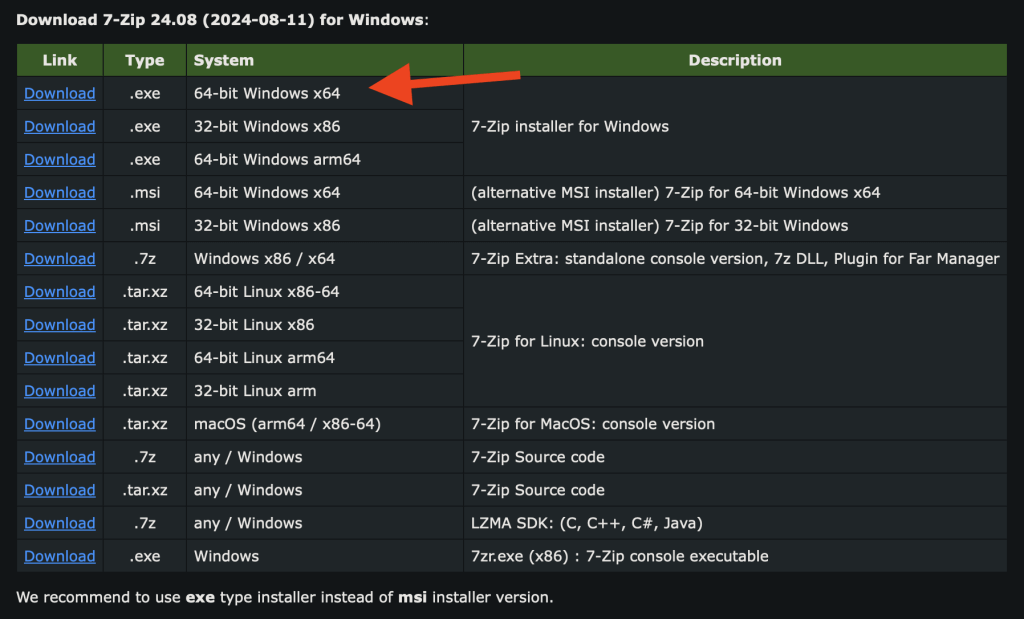This screenshot has height=619, width=1024.
Task: Click the "Type" column header
Action: click(145, 61)
